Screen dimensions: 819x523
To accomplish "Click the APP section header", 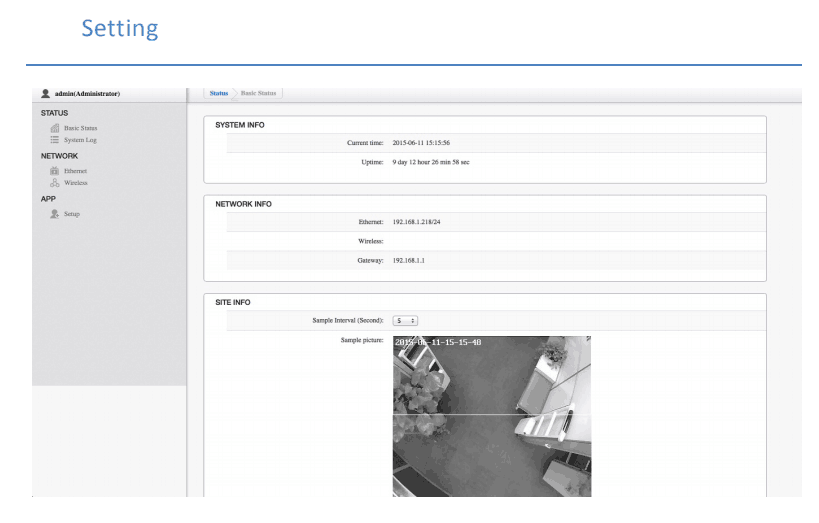I will pos(48,199).
